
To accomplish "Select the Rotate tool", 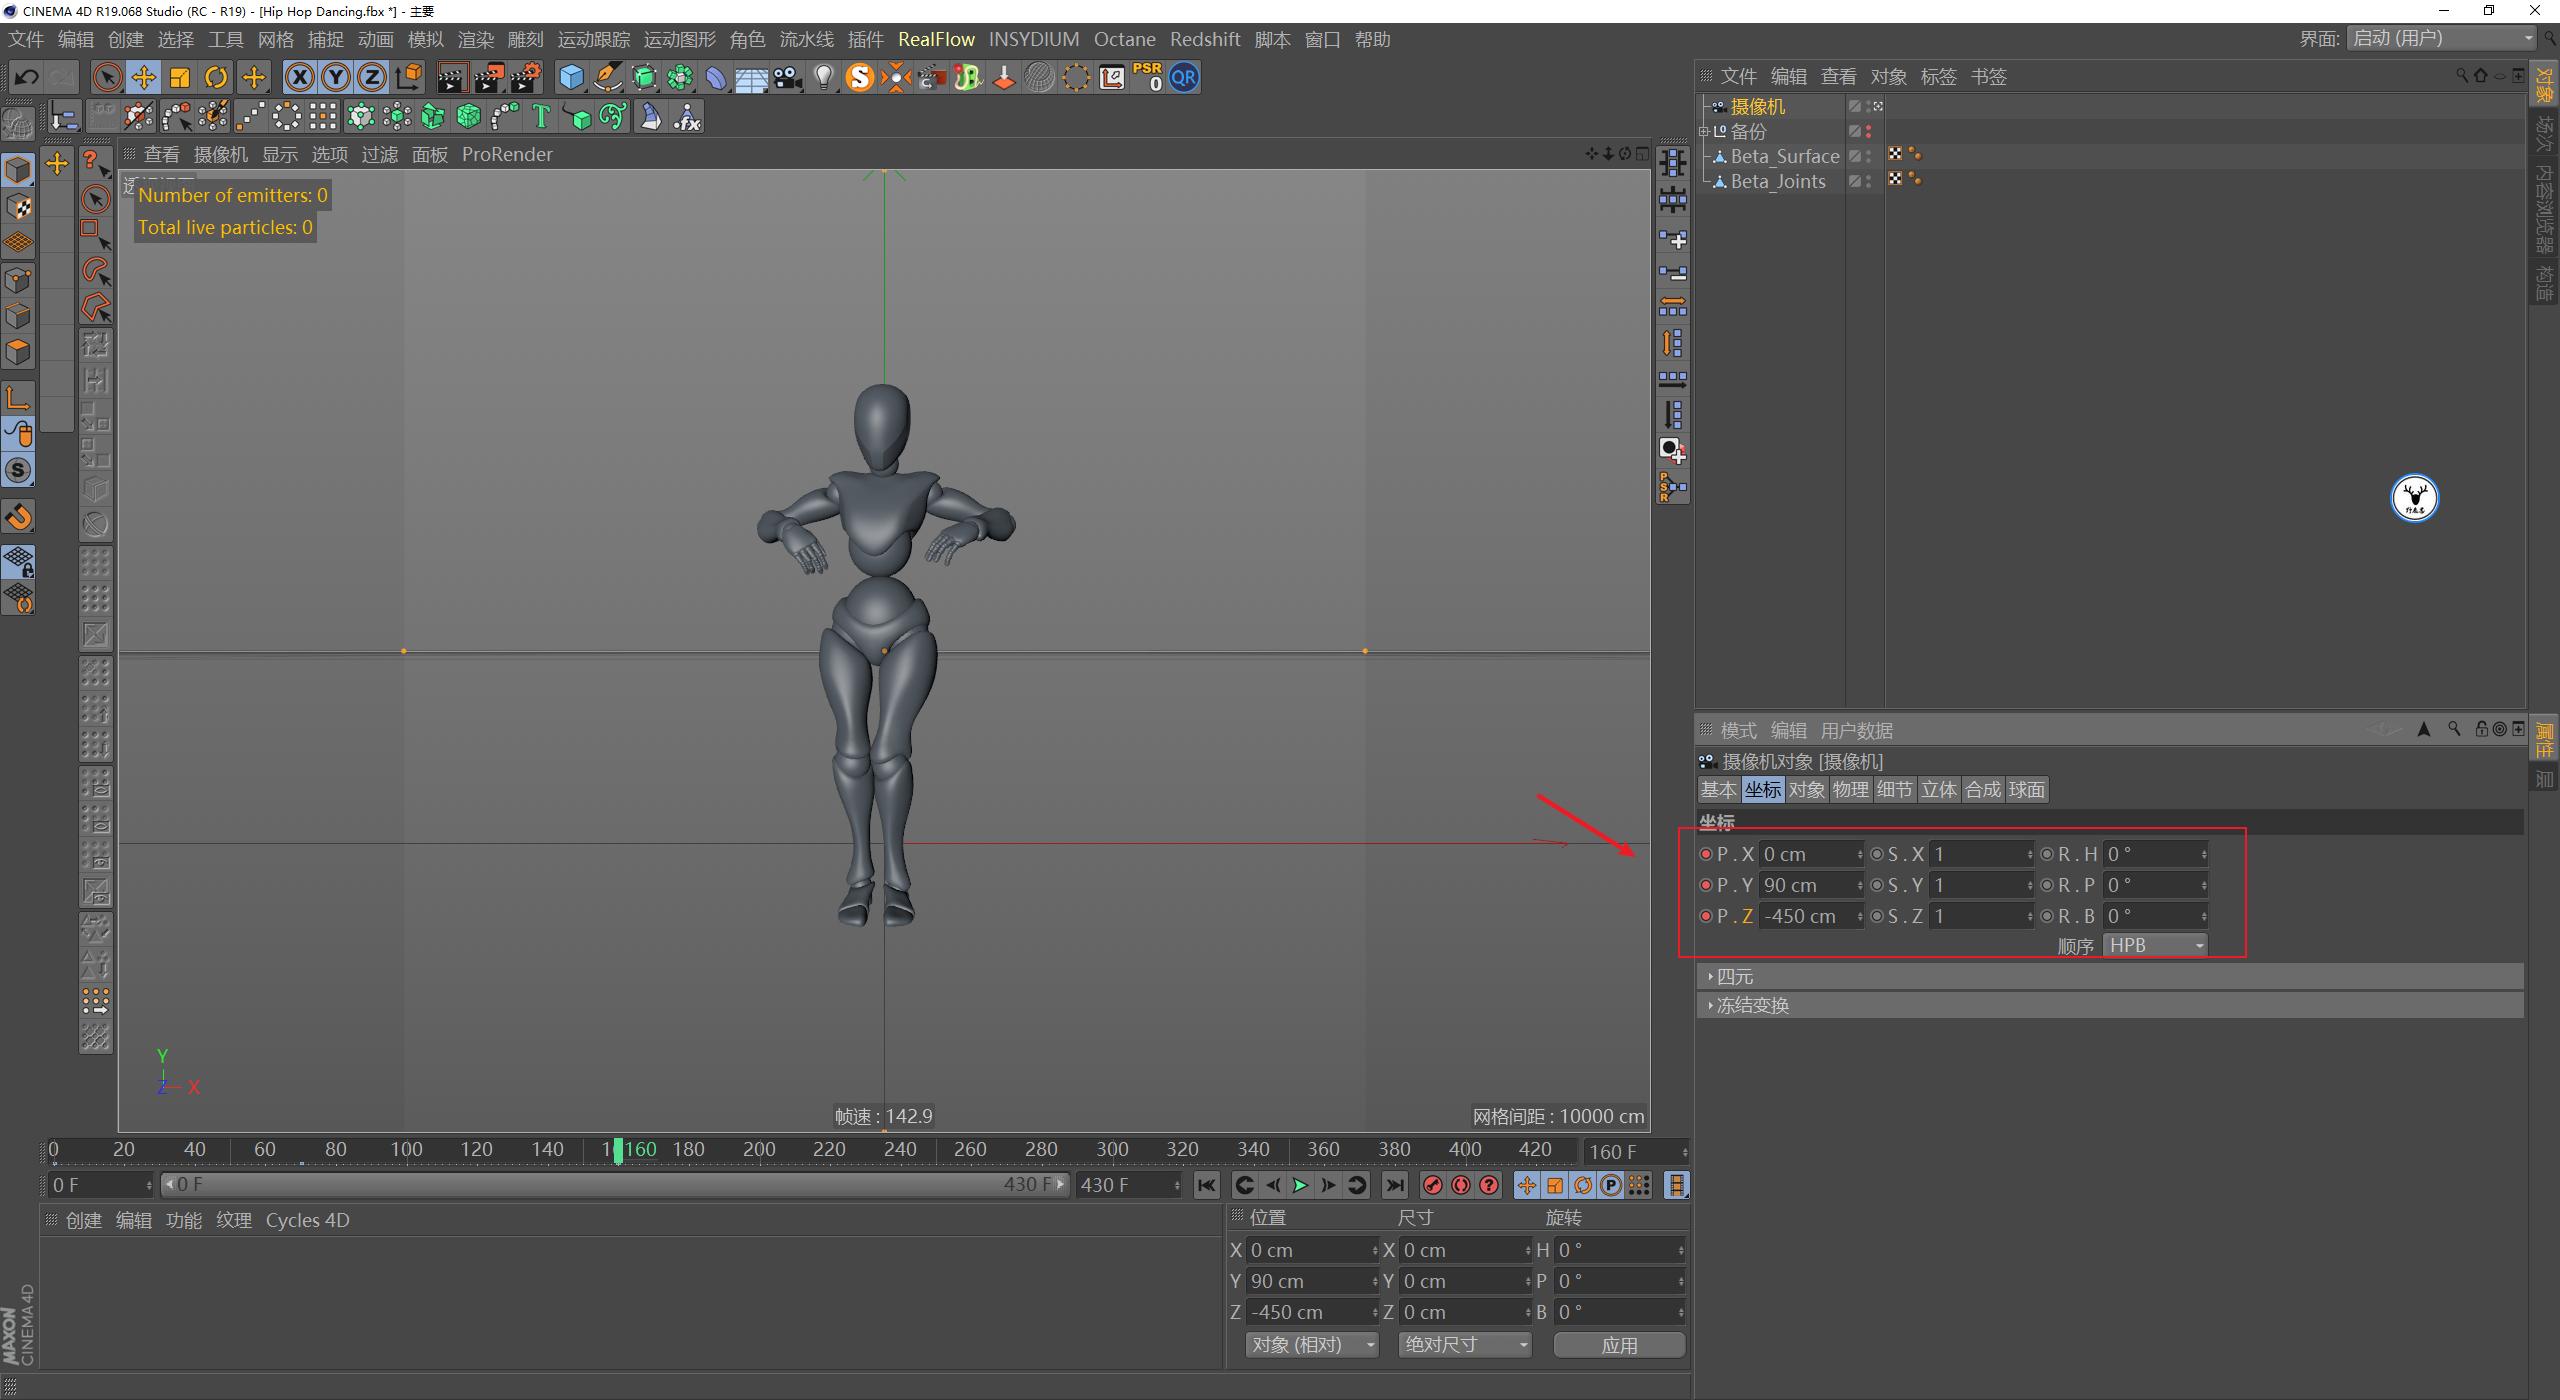I will 216,77.
